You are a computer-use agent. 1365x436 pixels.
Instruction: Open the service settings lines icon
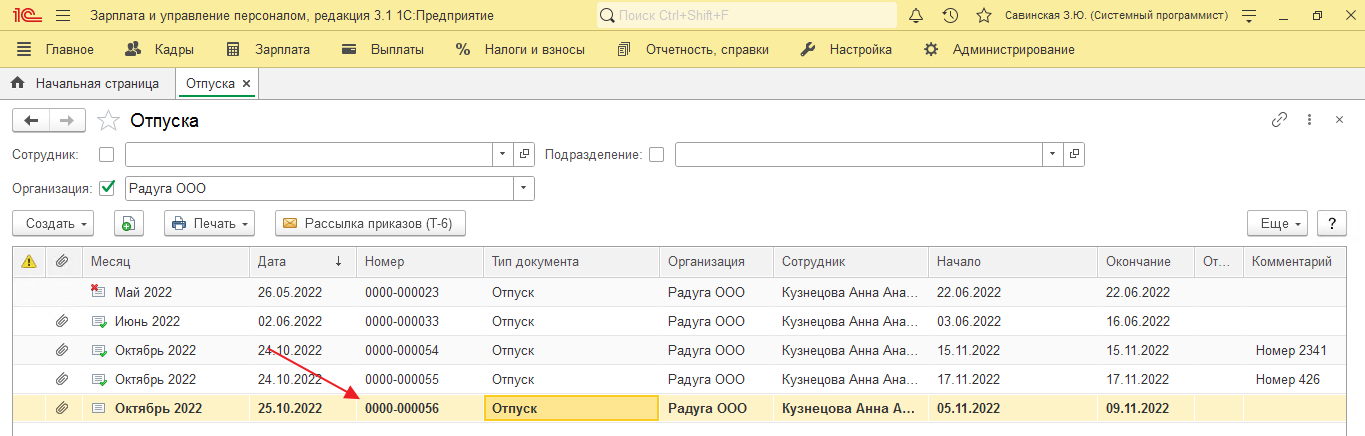[x=1249, y=16]
